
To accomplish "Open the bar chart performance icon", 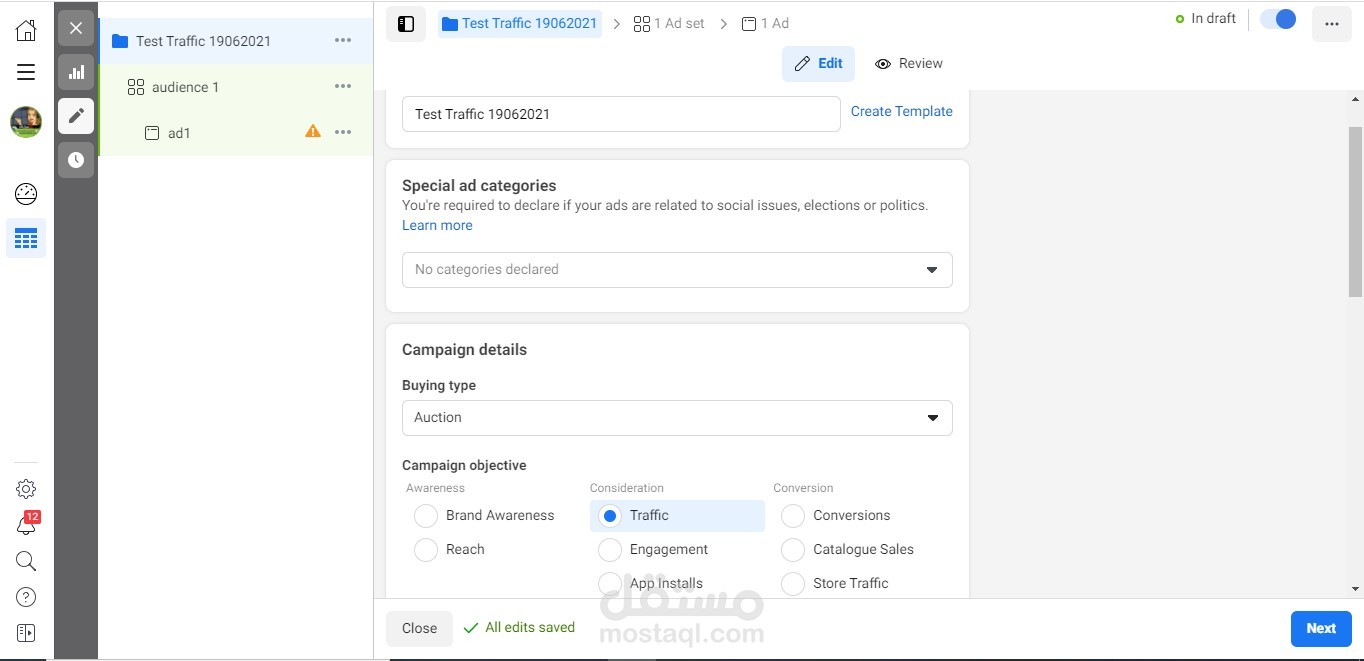I will click(x=76, y=72).
